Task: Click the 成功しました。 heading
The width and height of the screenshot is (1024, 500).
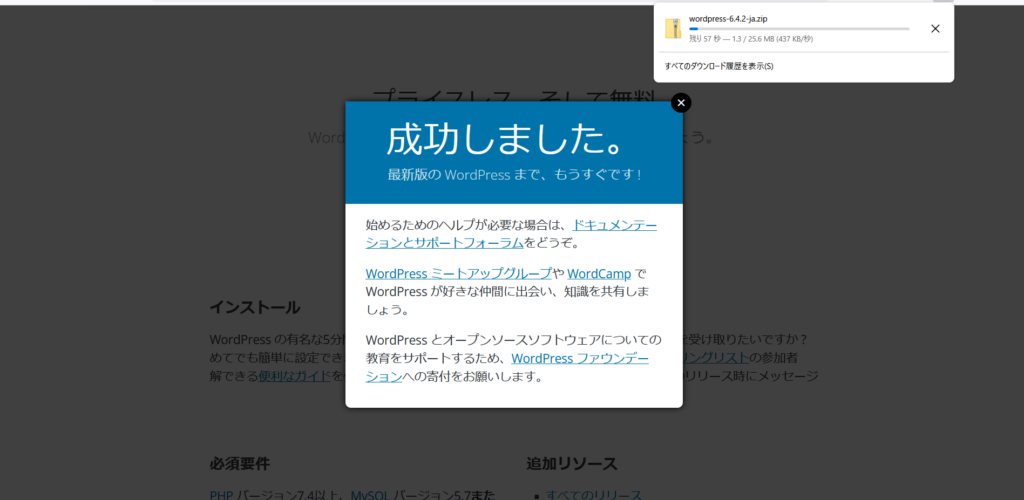Action: (504, 139)
